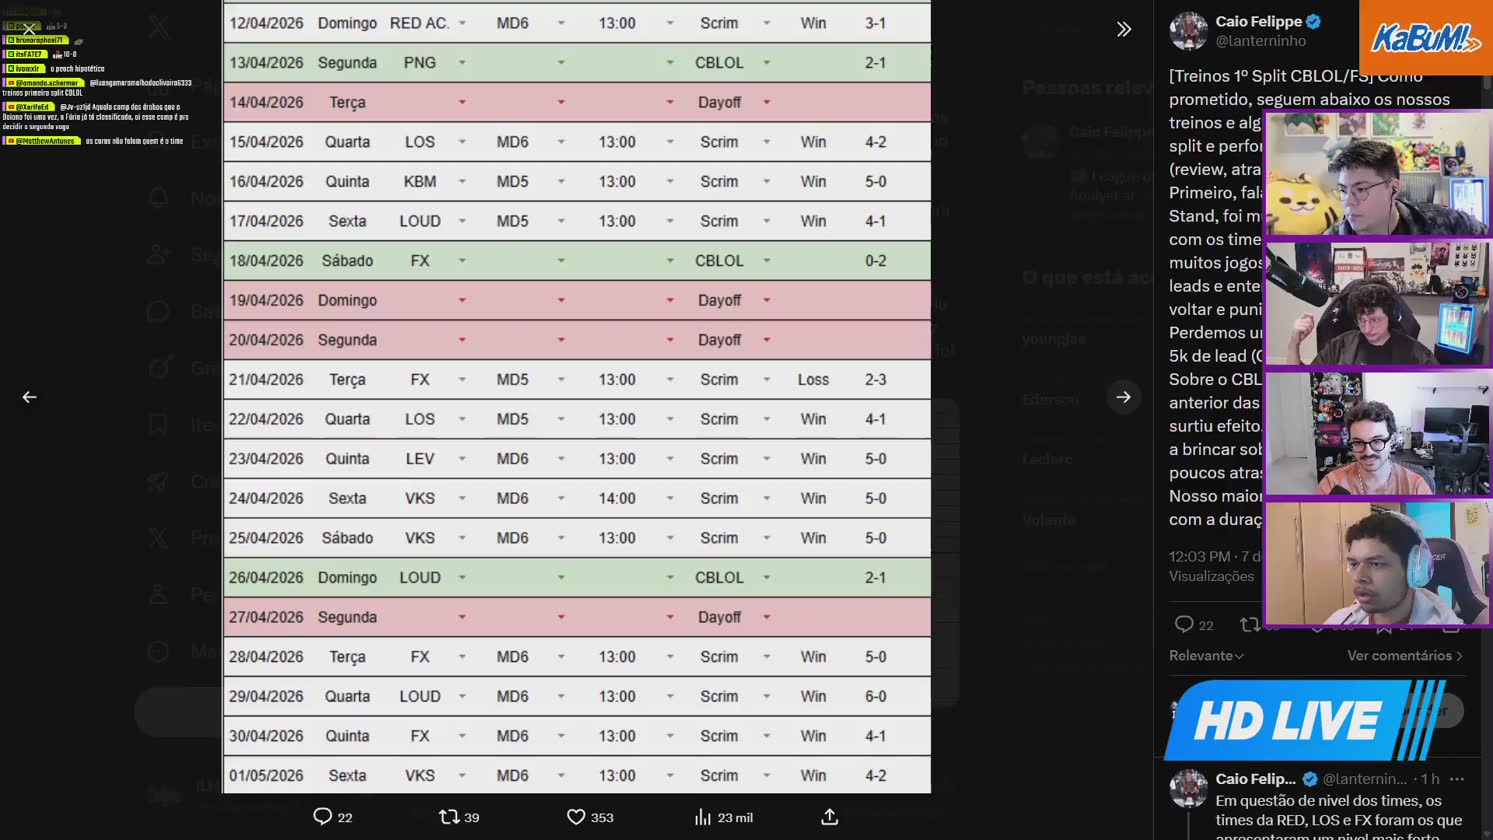Image resolution: width=1493 pixels, height=840 pixels.
Task: Open the MD6 dropdown in the 01/05/2026 row
Action: point(561,776)
